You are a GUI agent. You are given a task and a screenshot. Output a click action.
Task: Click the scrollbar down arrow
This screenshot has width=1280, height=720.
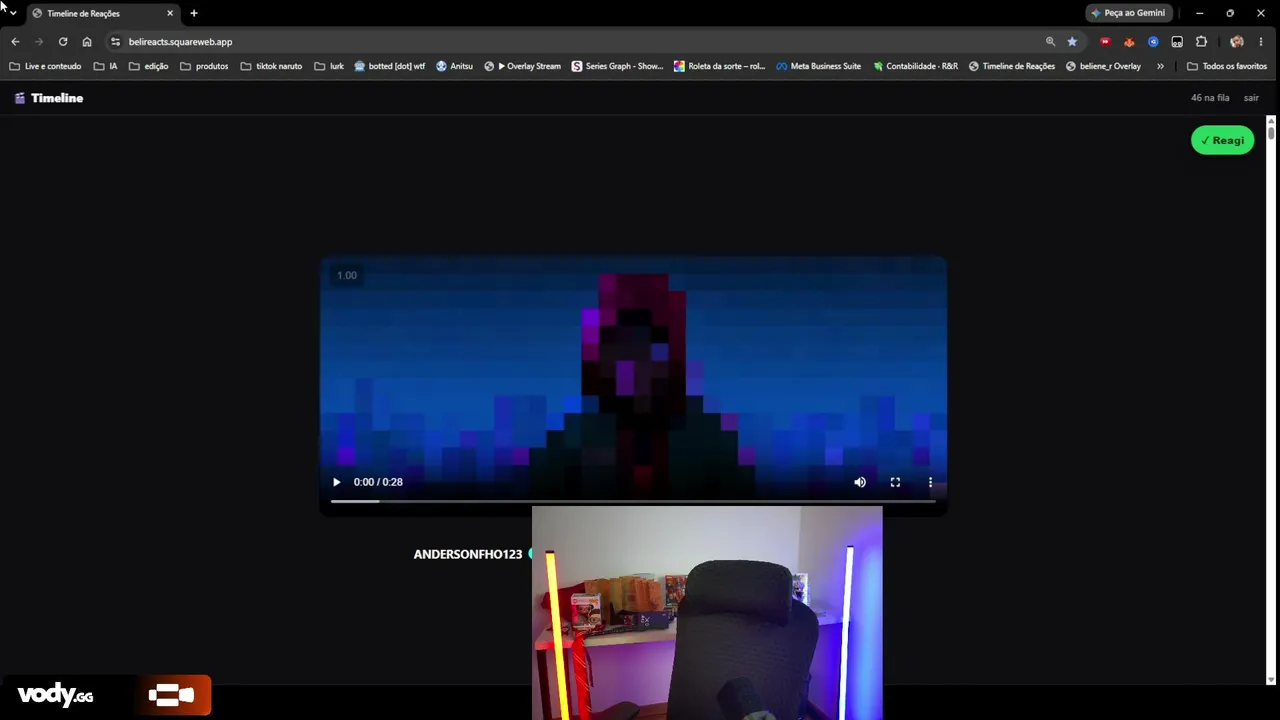click(x=1271, y=680)
